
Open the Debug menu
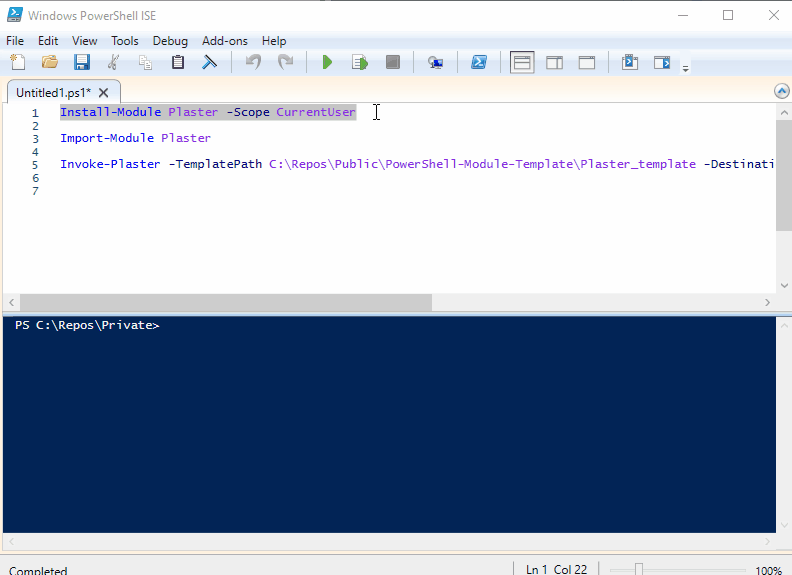[x=170, y=41]
